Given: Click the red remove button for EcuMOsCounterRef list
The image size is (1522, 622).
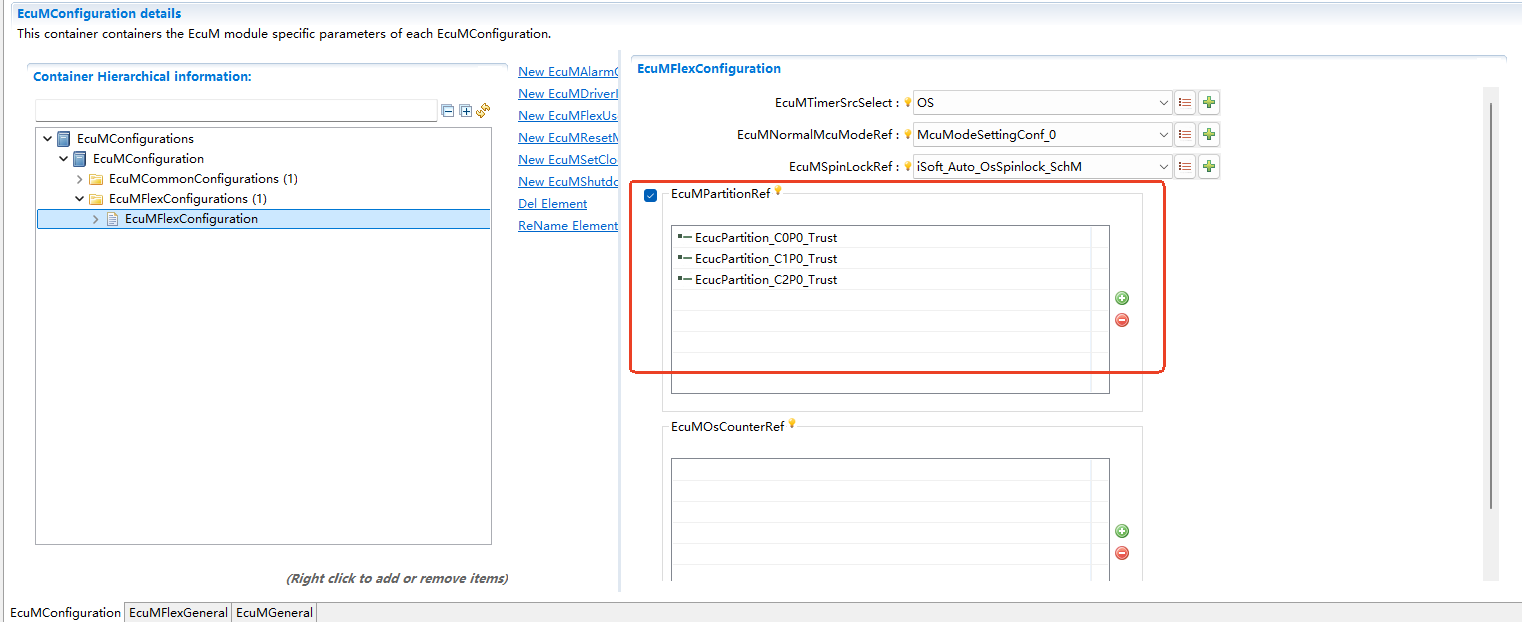Looking at the screenshot, I should click(1122, 553).
